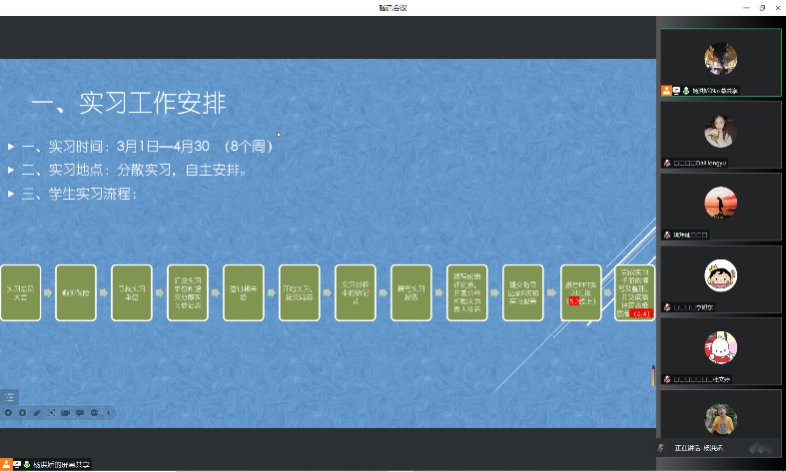Open the slide list icon above toolbar

click(10, 397)
